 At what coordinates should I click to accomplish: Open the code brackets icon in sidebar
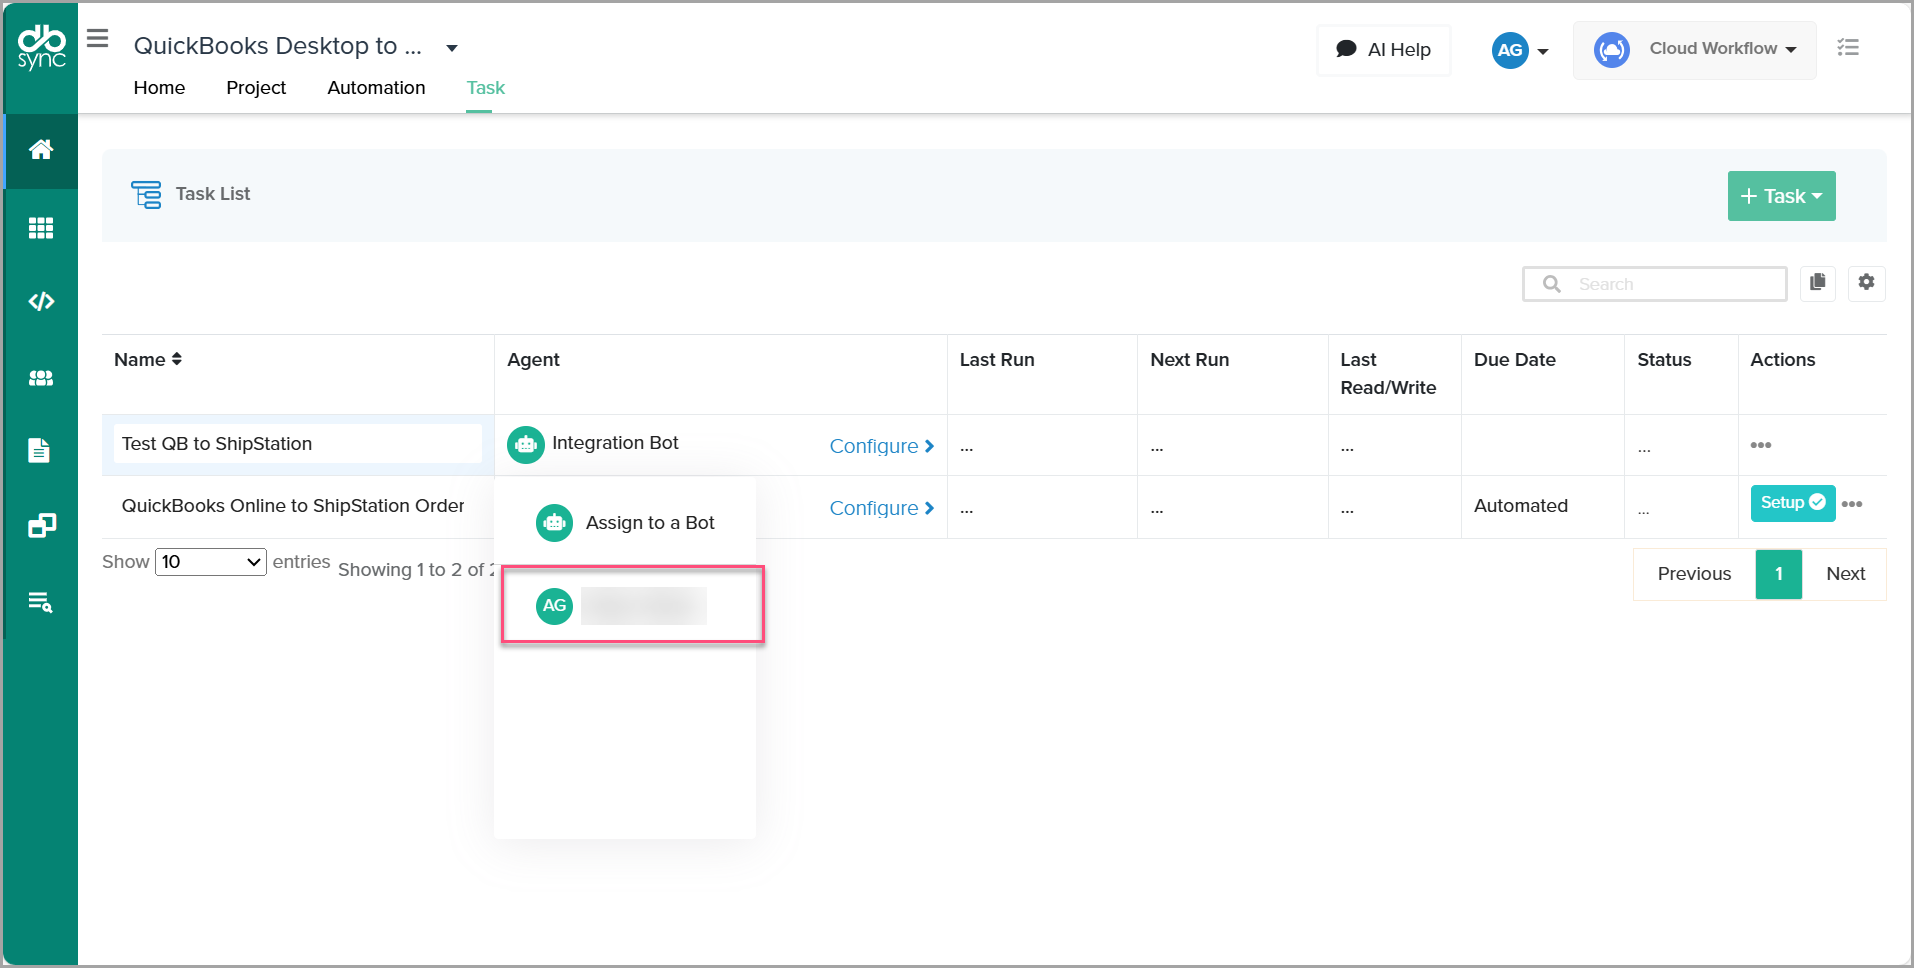tap(41, 301)
